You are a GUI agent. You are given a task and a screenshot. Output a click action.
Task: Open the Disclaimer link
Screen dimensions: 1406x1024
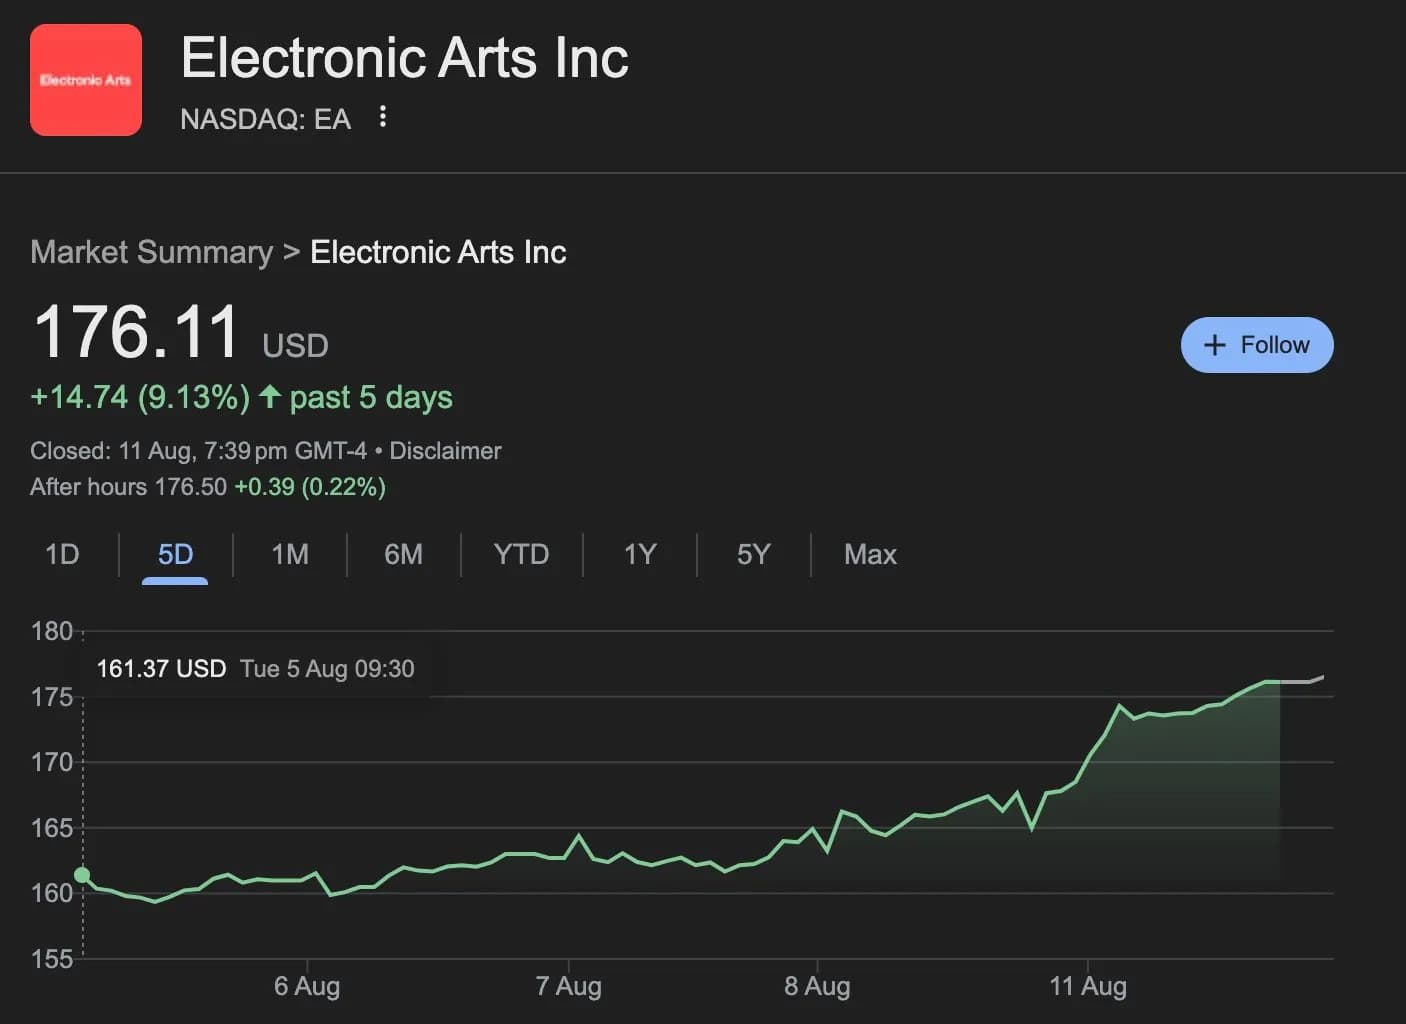445,451
